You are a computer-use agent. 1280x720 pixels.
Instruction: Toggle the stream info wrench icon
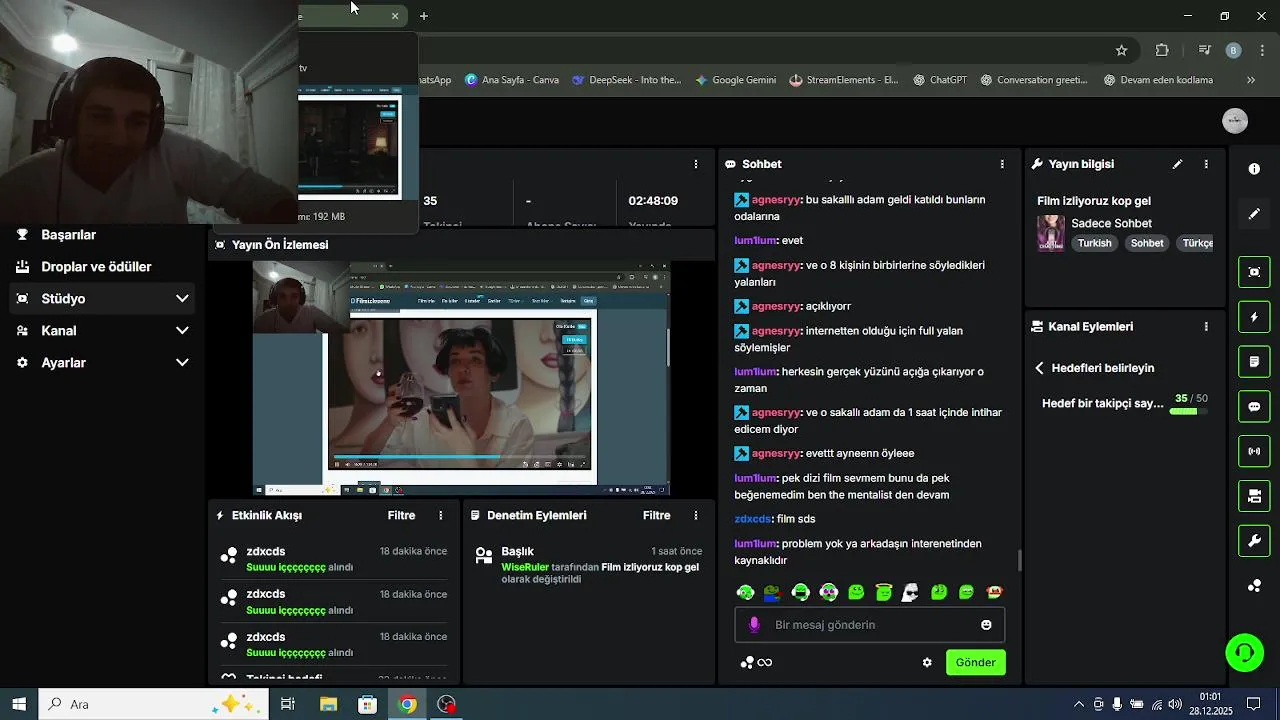[x=1254, y=541]
